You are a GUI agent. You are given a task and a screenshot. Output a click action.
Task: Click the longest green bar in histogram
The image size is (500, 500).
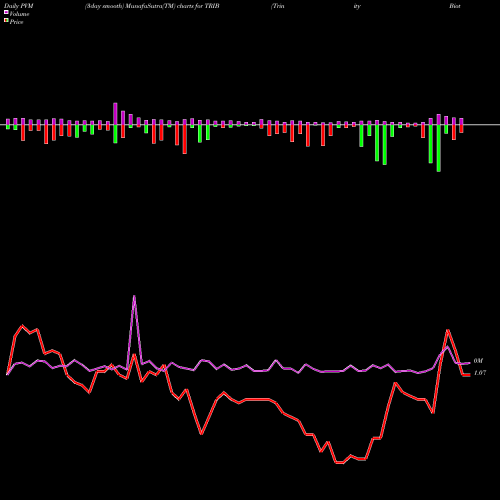coord(439,148)
